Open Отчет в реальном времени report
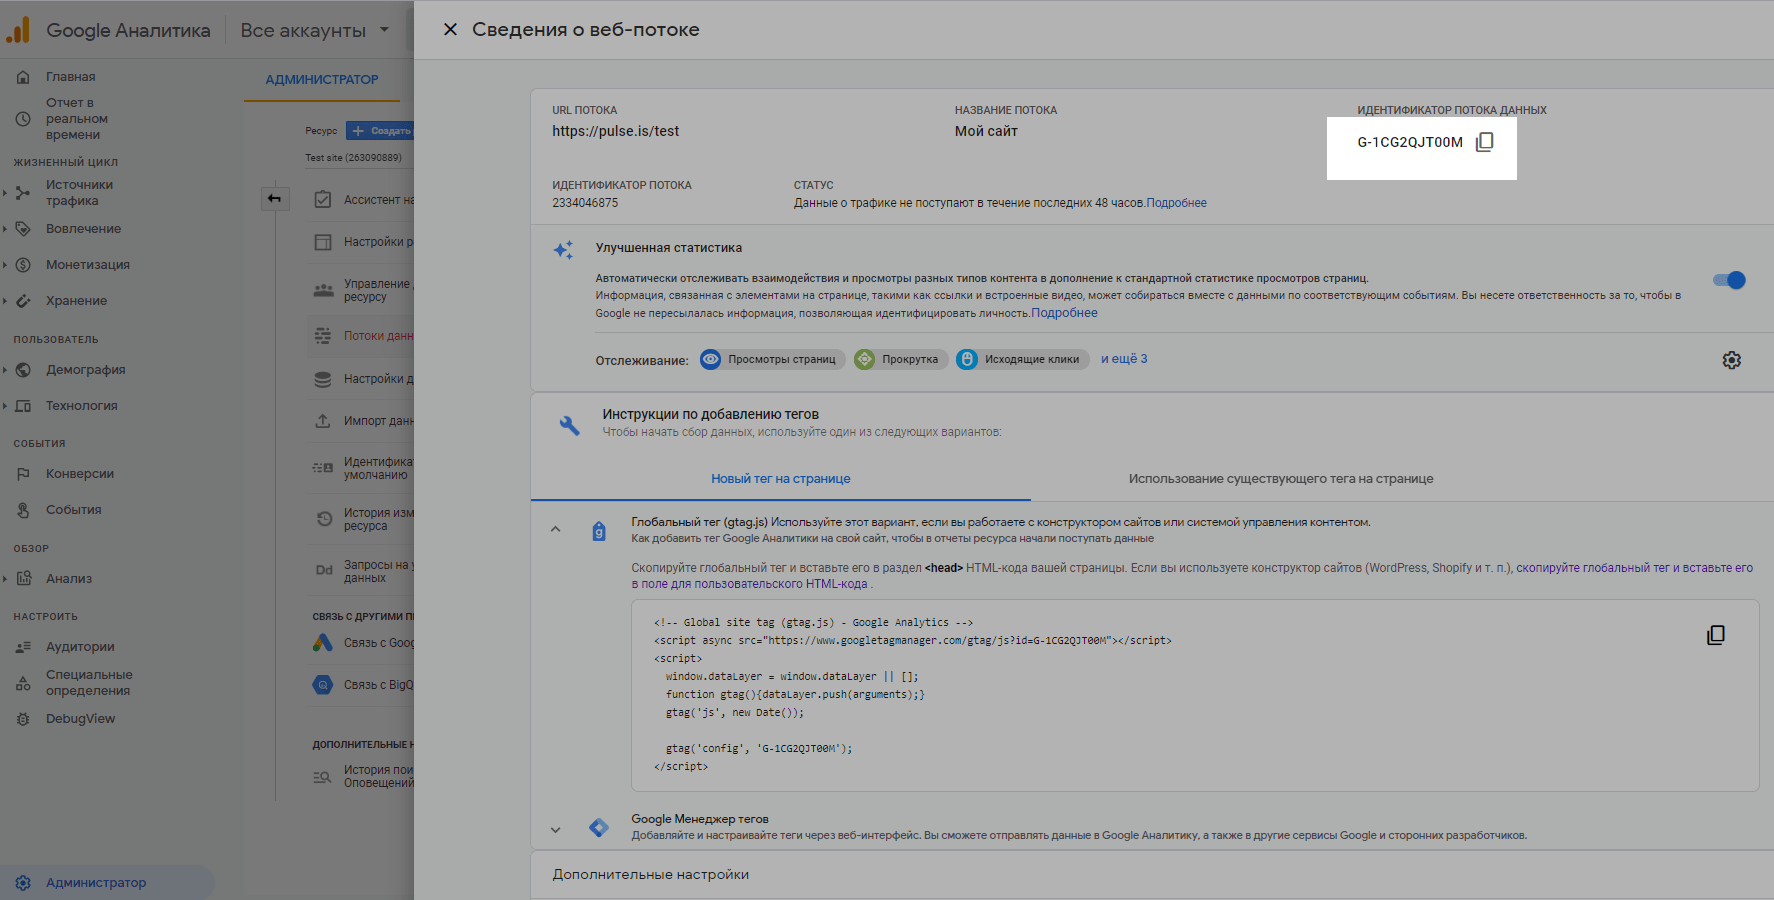1774x900 pixels. [75, 118]
